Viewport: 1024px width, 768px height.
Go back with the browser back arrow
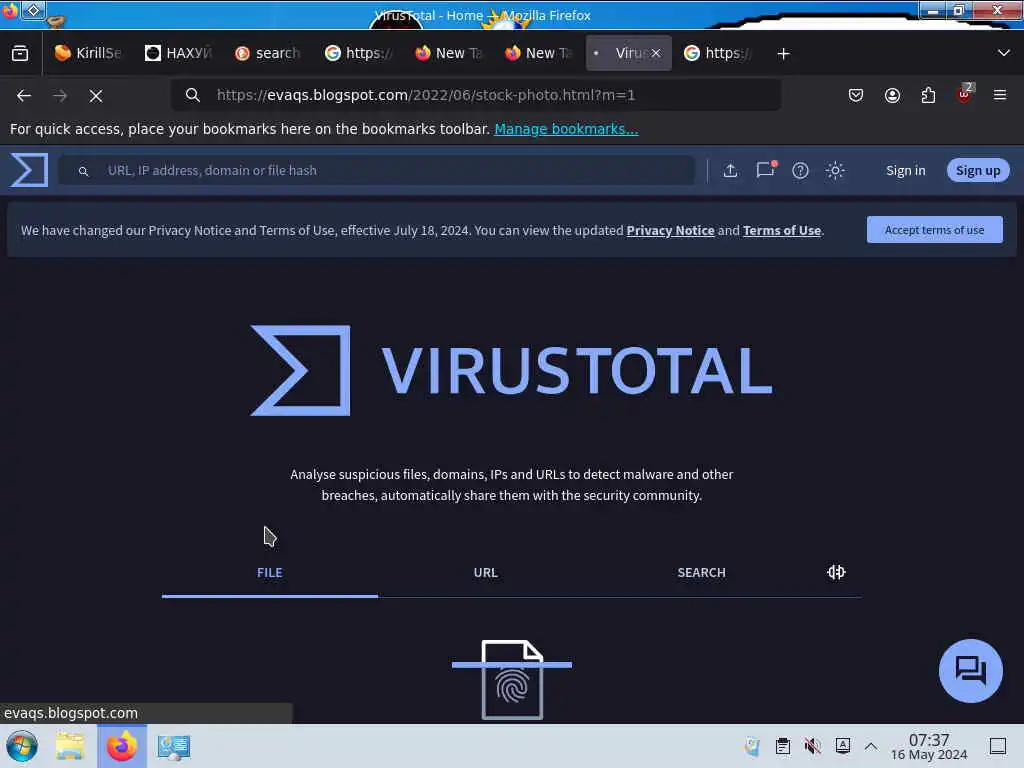click(24, 95)
